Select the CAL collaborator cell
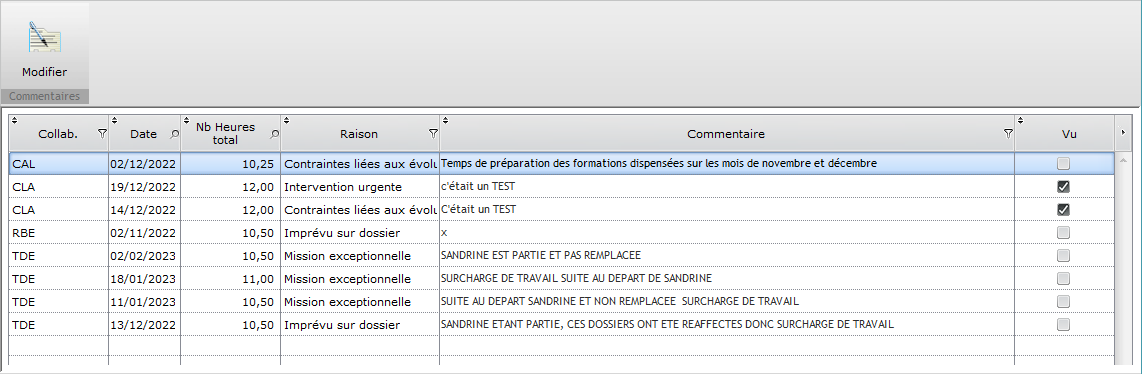The image size is (1142, 374). click(59, 164)
